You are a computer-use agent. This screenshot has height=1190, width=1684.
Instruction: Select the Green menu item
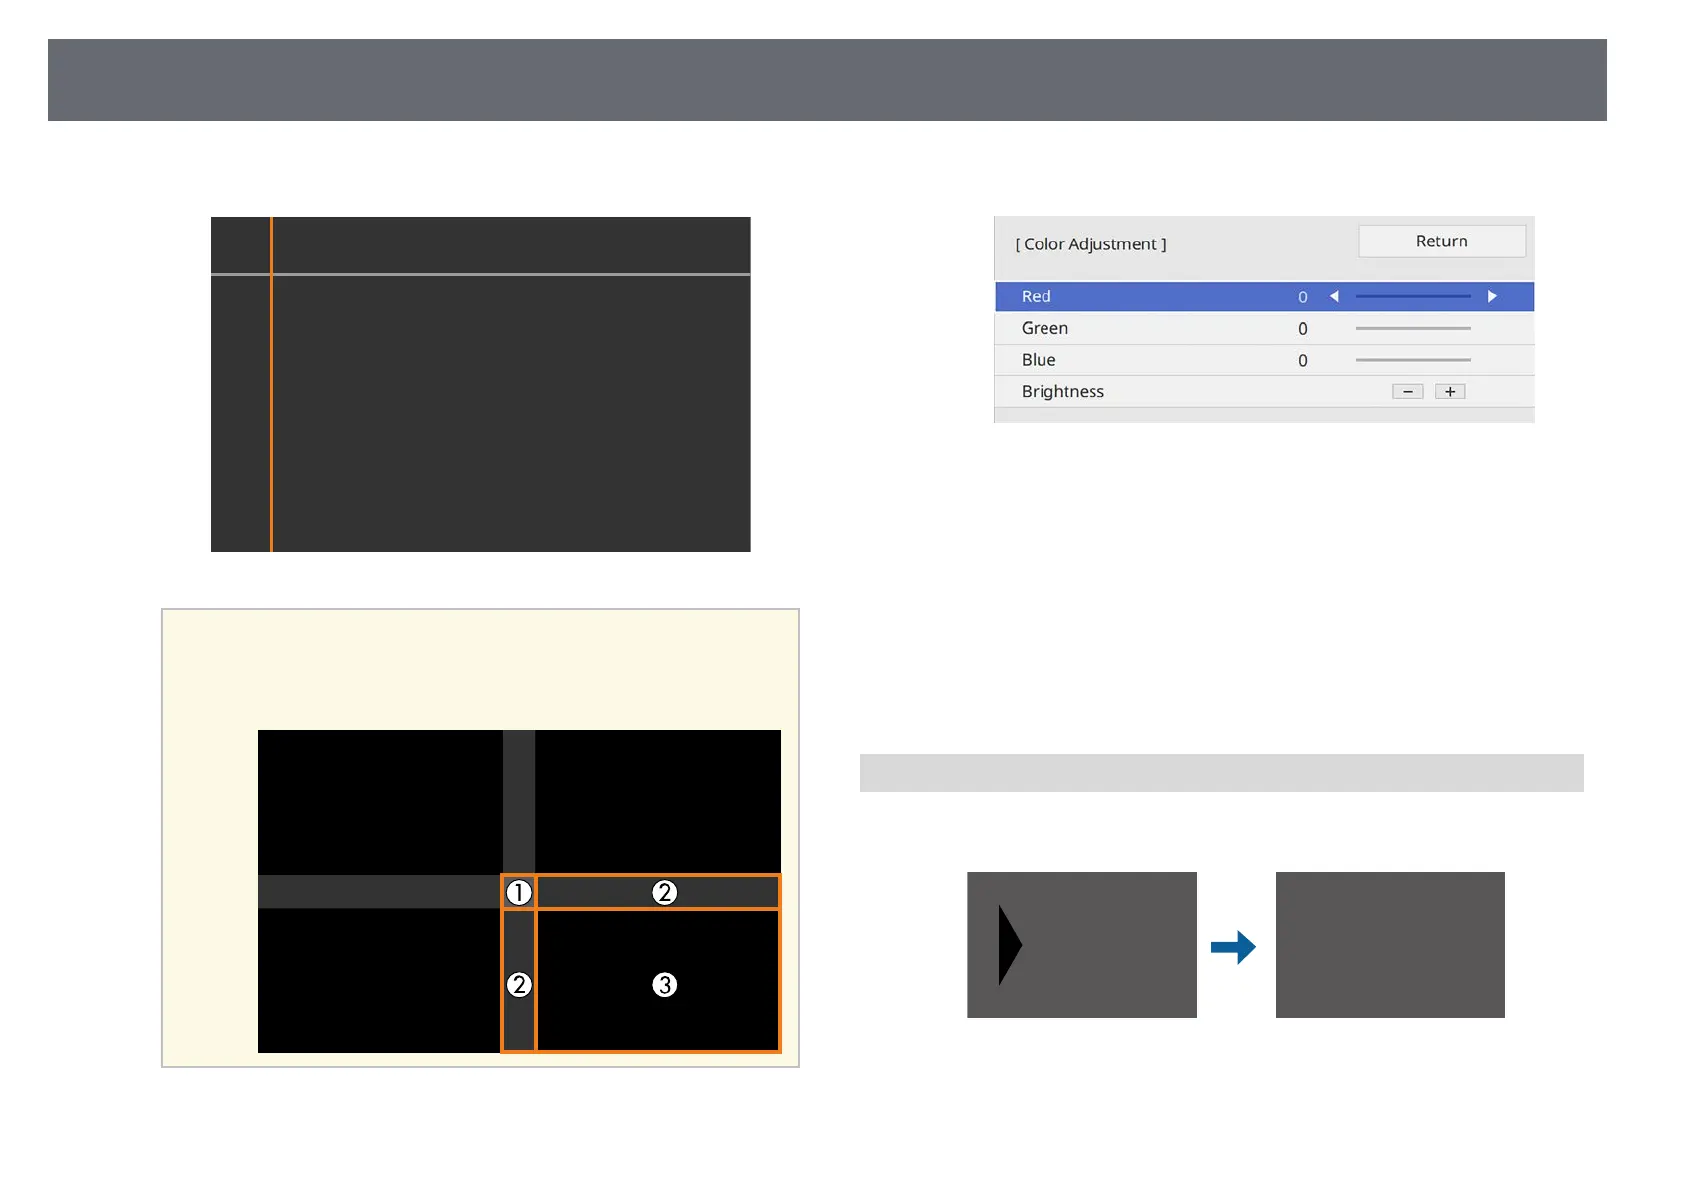(1045, 328)
